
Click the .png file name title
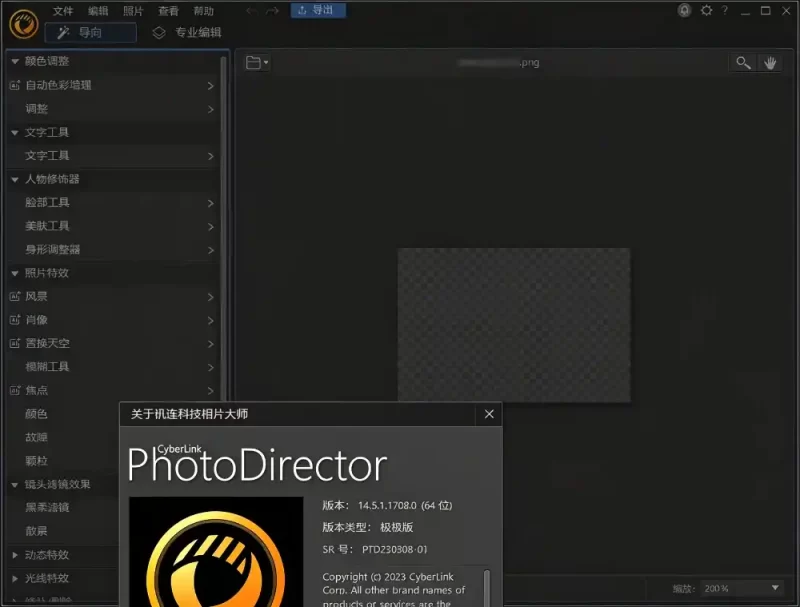pos(498,63)
